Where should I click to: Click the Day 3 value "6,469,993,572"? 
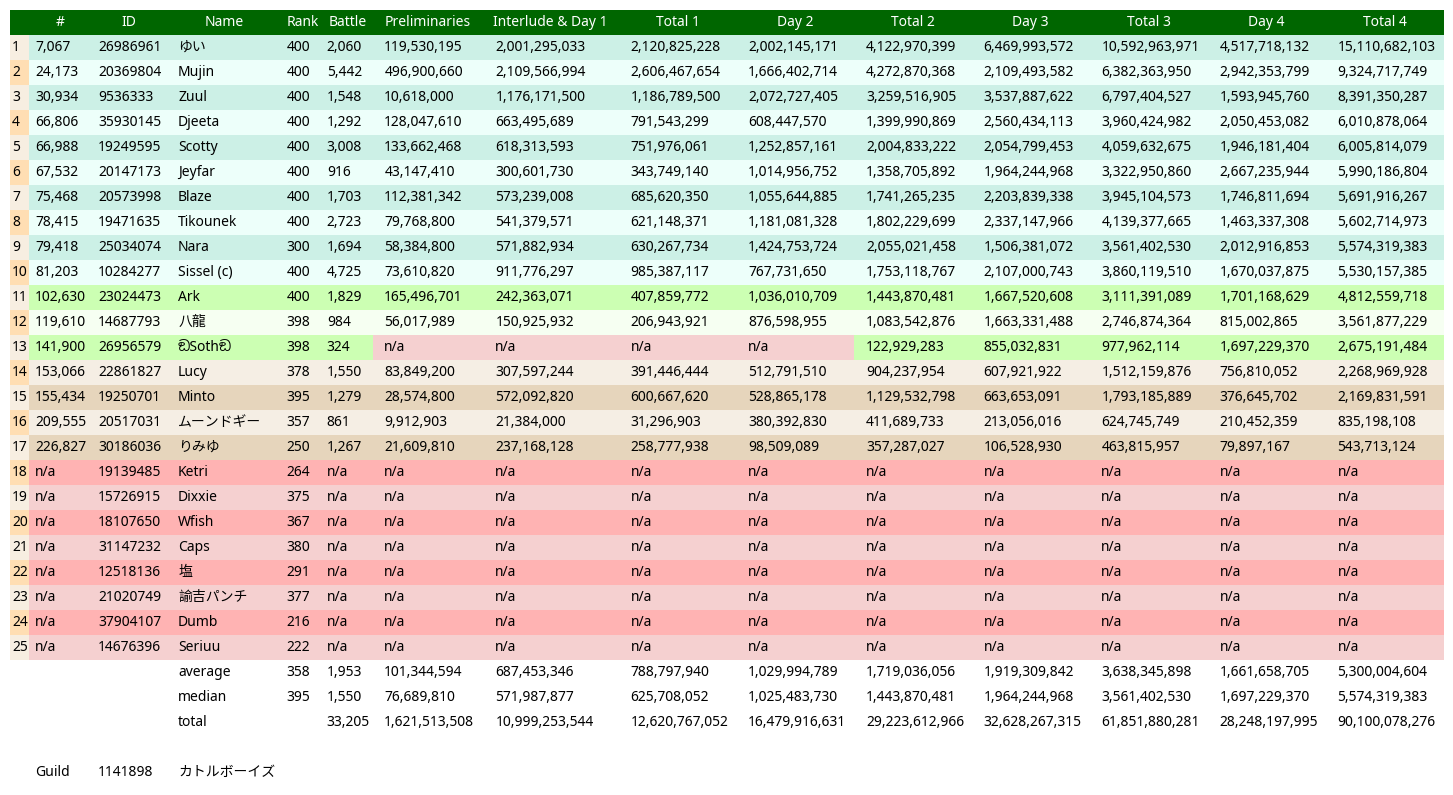tap(1029, 46)
